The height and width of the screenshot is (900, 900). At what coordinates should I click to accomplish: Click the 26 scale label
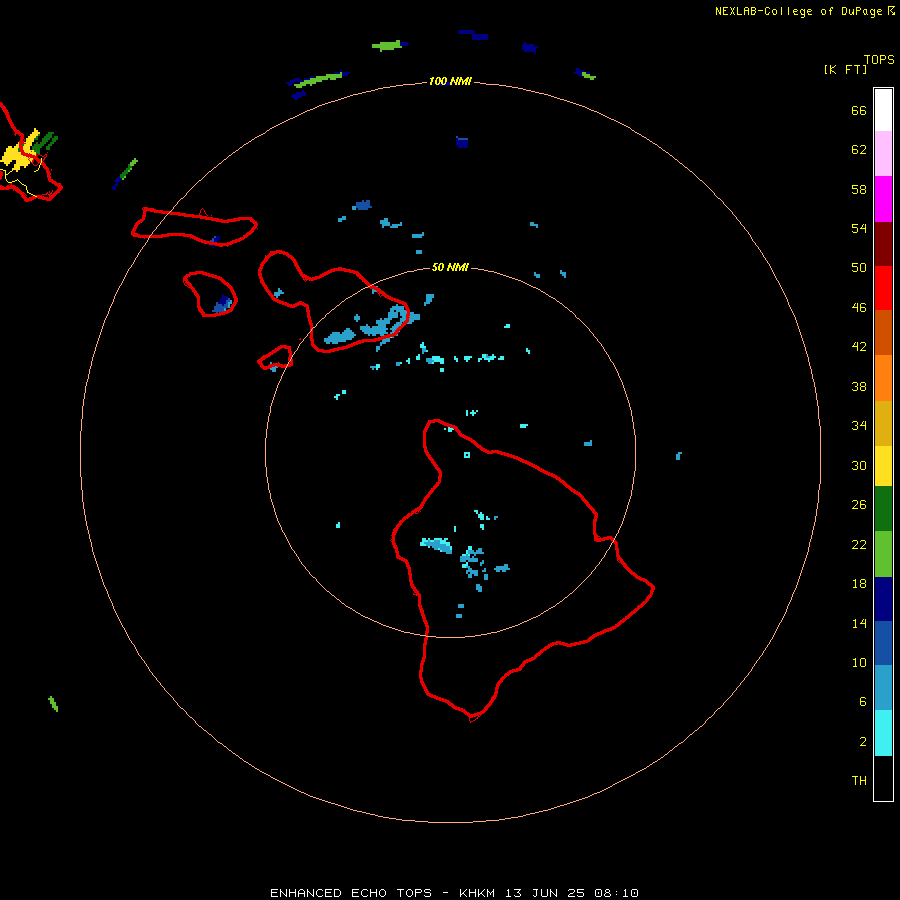859,505
